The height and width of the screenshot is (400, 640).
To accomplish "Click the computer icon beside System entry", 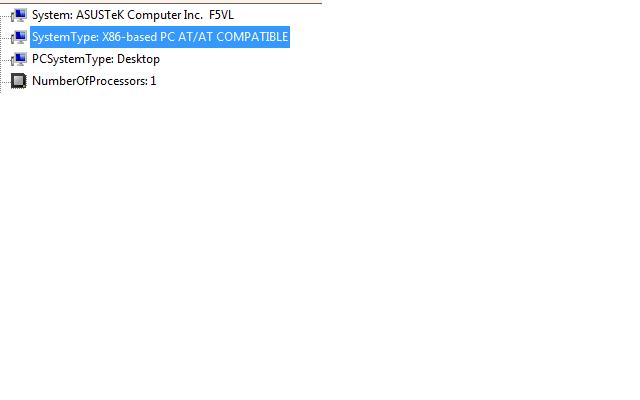I will point(19,15).
